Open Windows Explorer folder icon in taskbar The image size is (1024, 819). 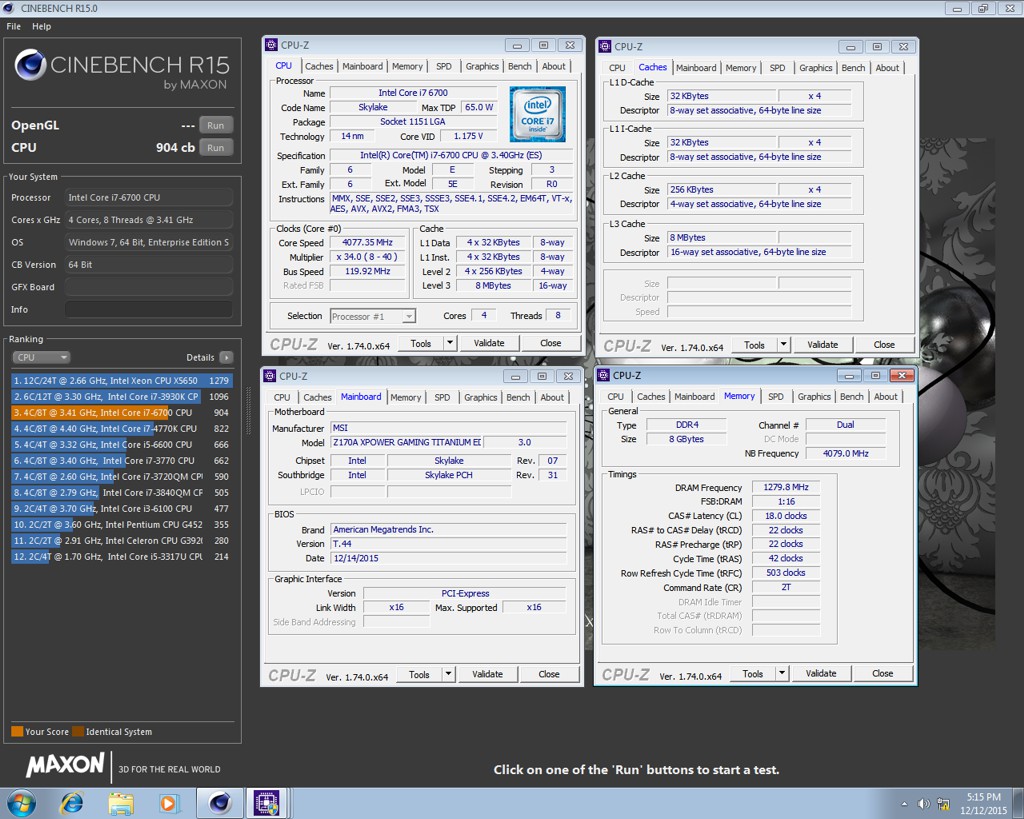121,803
